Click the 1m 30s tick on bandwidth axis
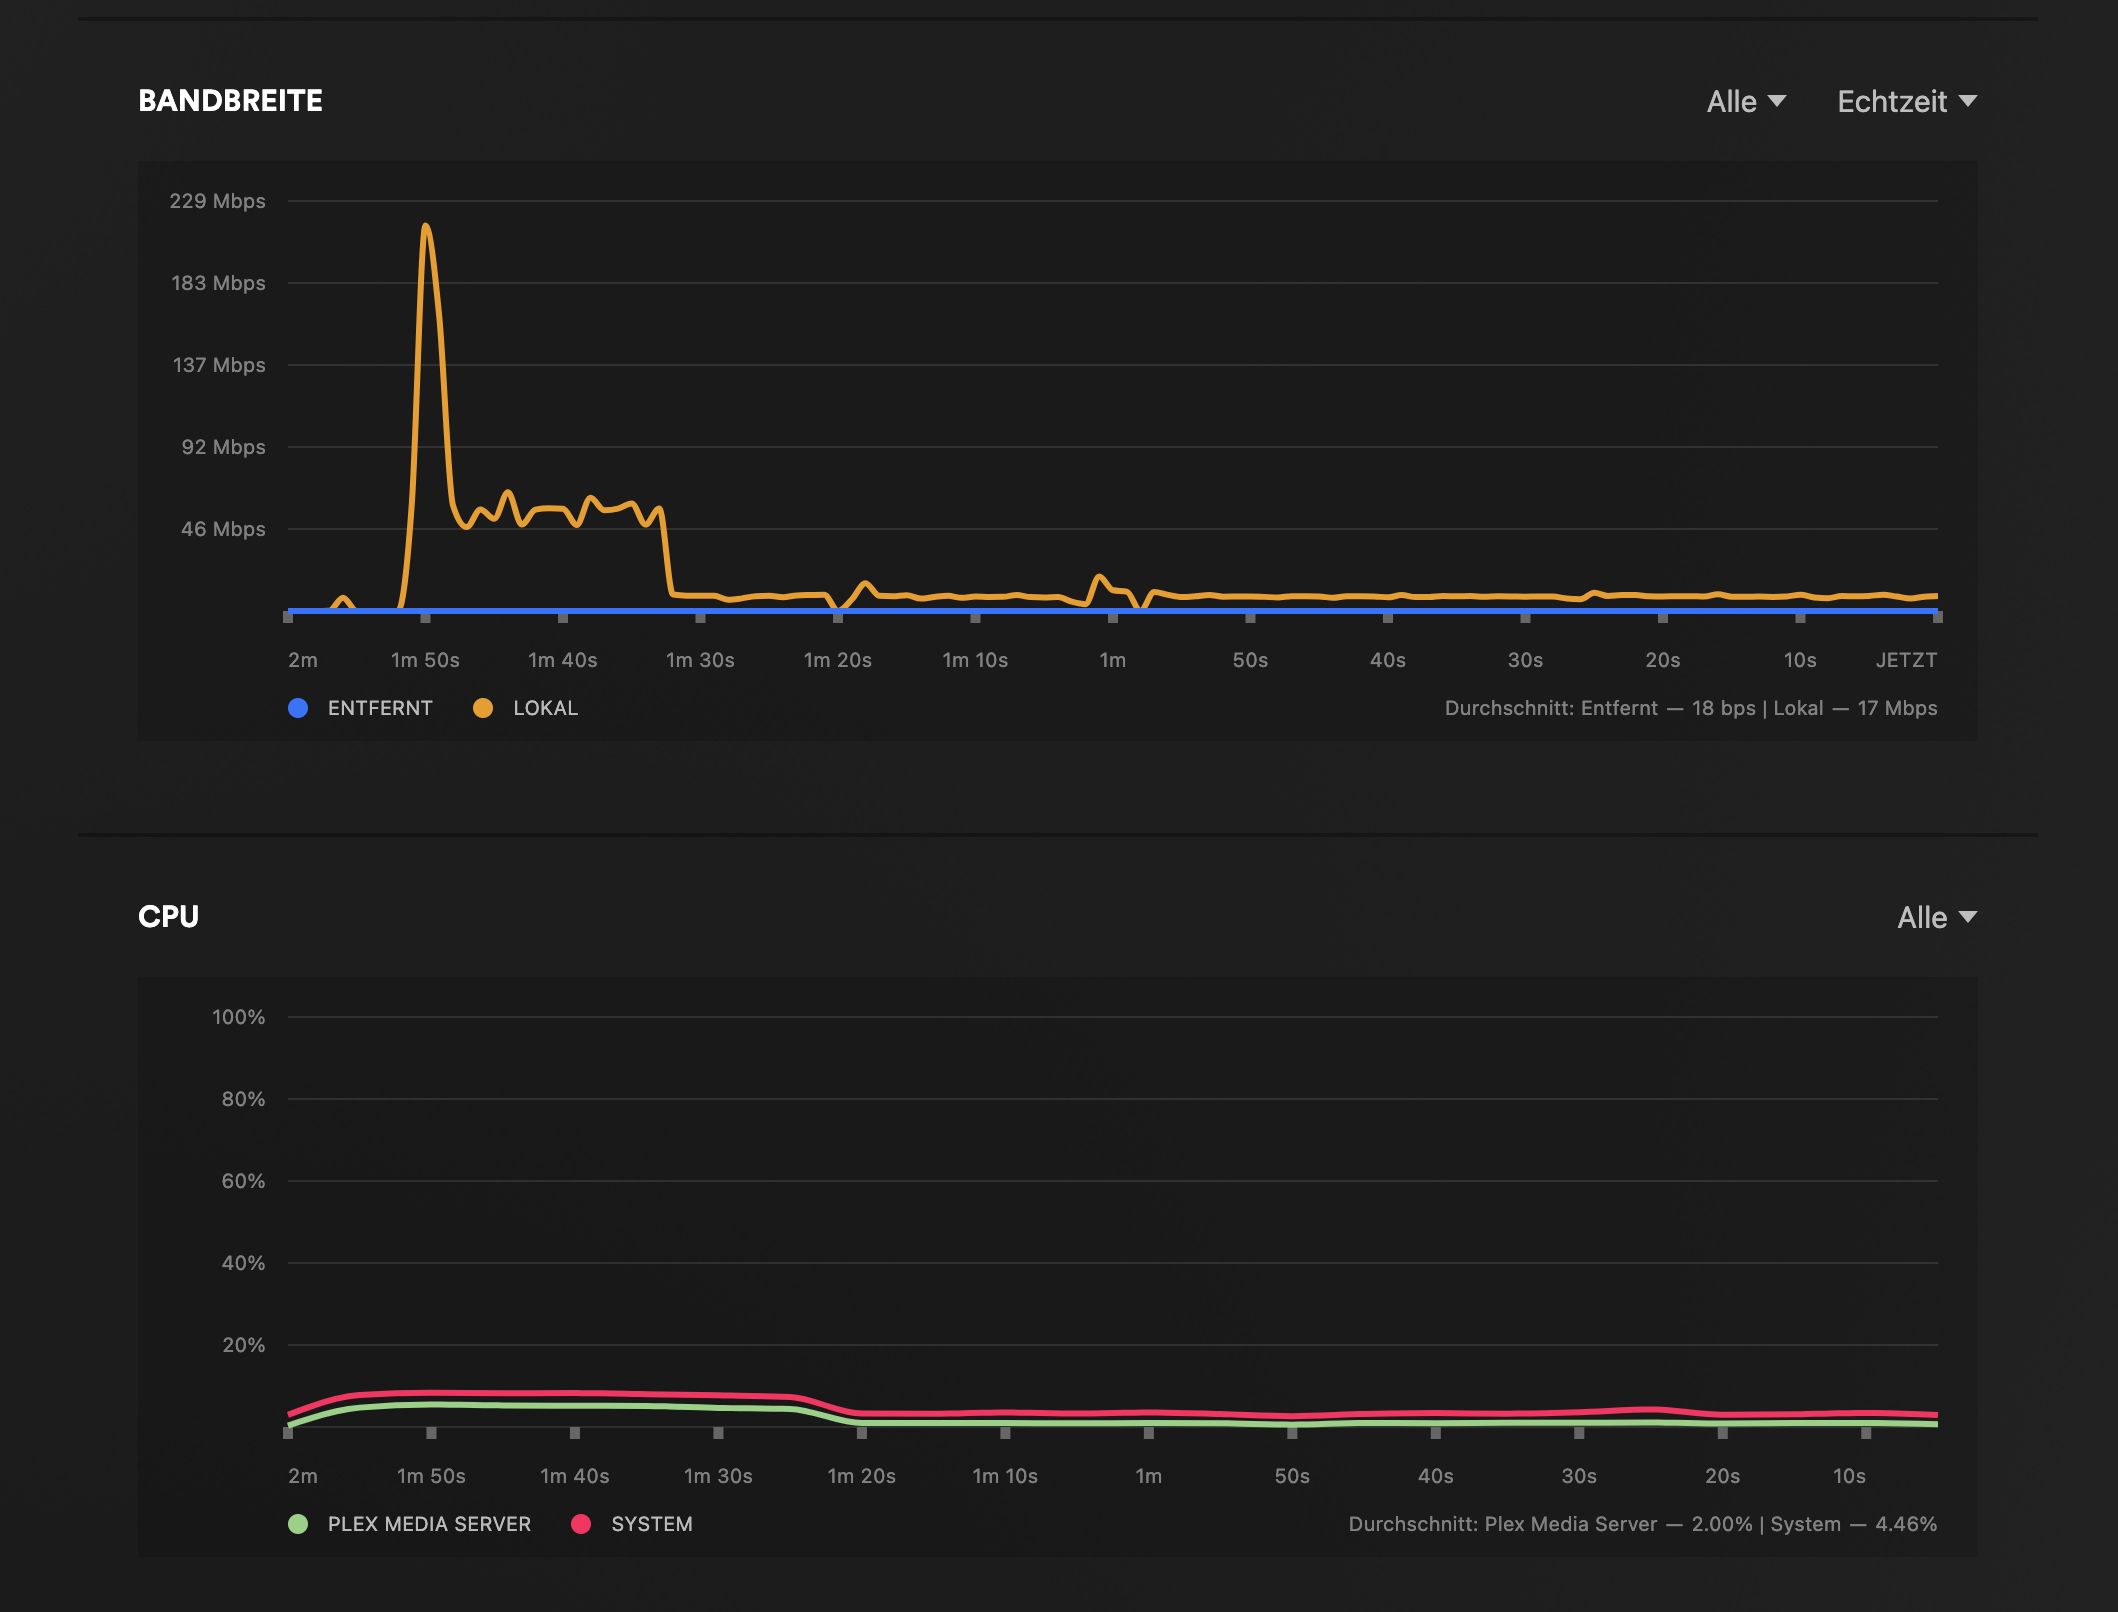Image resolution: width=2118 pixels, height=1612 pixels. tap(700, 618)
